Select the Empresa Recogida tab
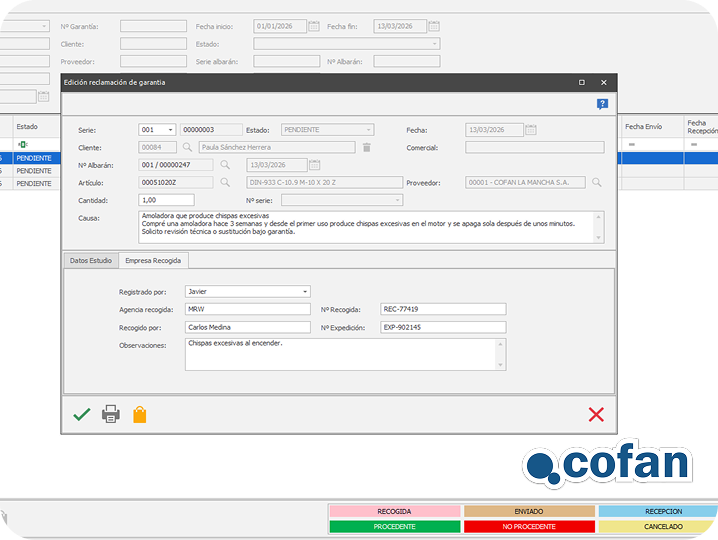 153,261
